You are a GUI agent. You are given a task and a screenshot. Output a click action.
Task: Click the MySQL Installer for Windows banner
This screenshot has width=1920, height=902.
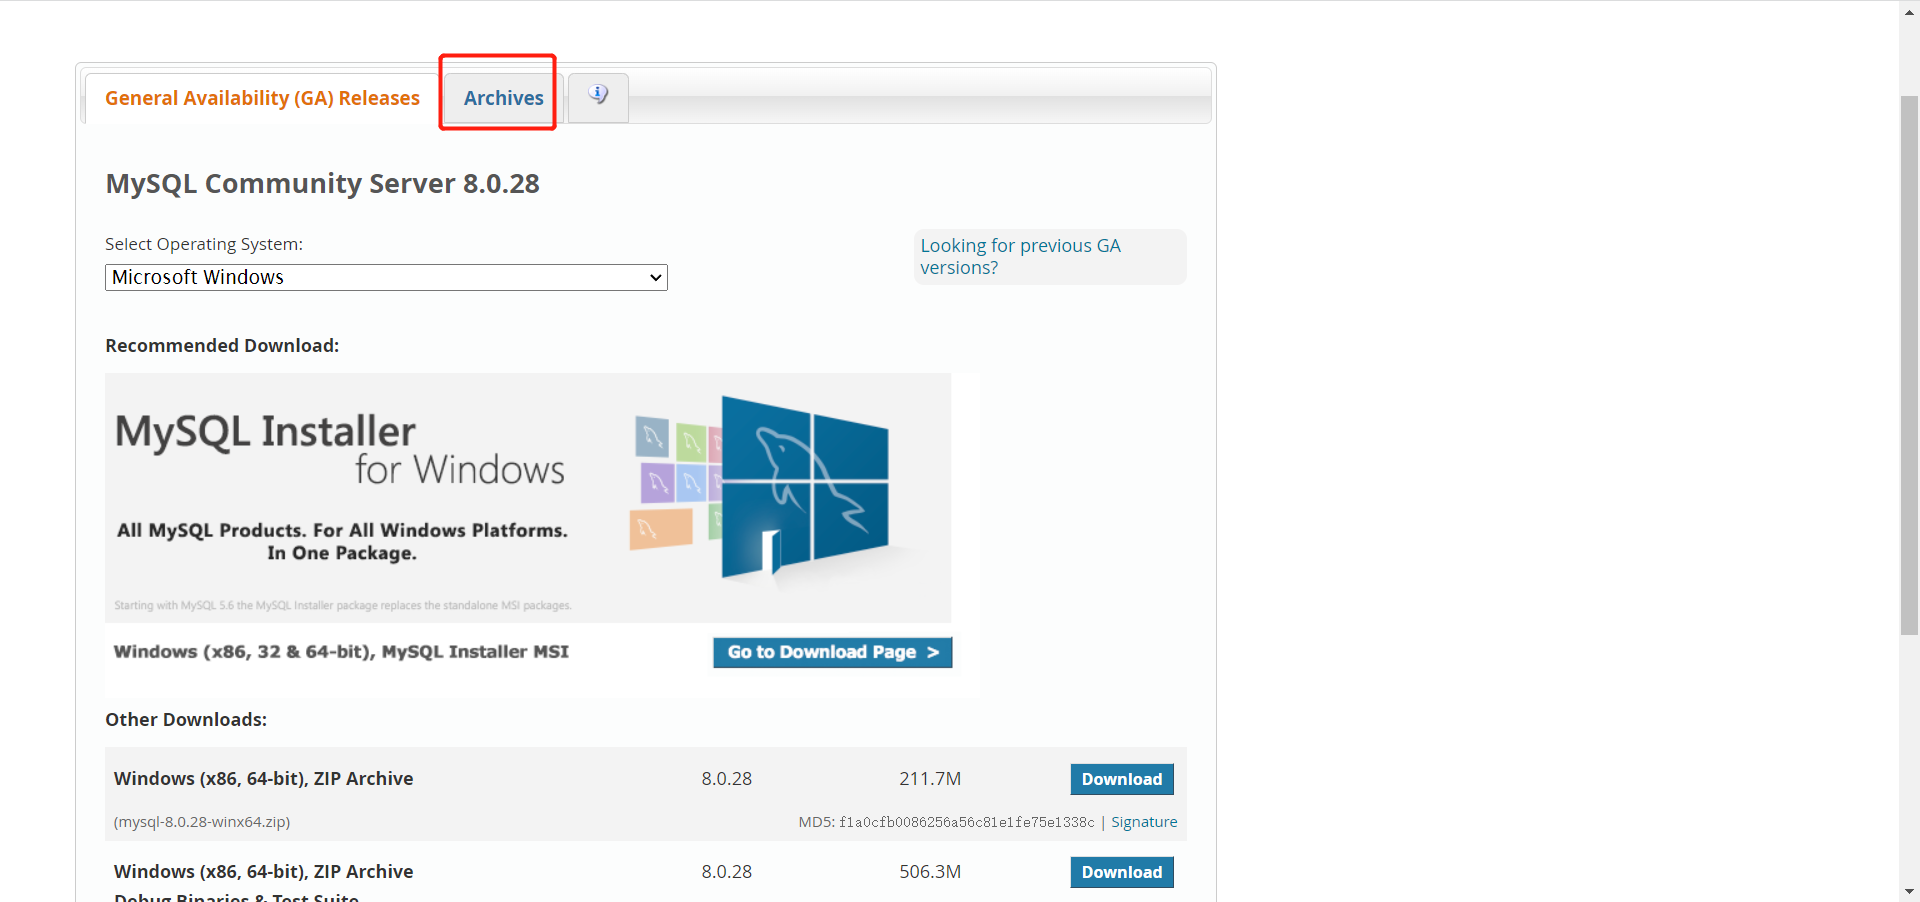pyautogui.click(x=528, y=498)
